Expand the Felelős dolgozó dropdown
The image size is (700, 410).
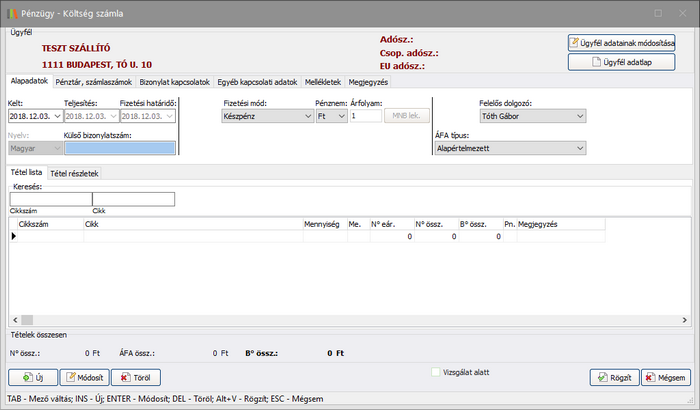579,116
